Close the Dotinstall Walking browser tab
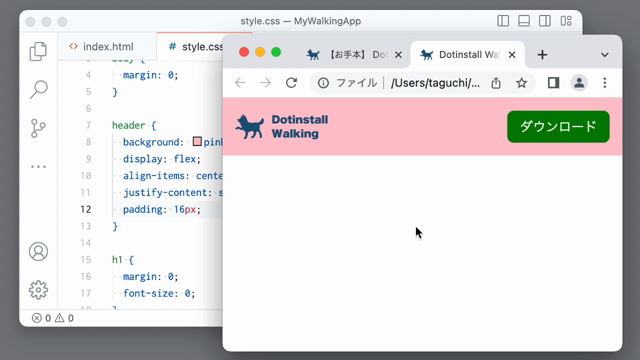This screenshot has height=360, width=640. tap(512, 55)
